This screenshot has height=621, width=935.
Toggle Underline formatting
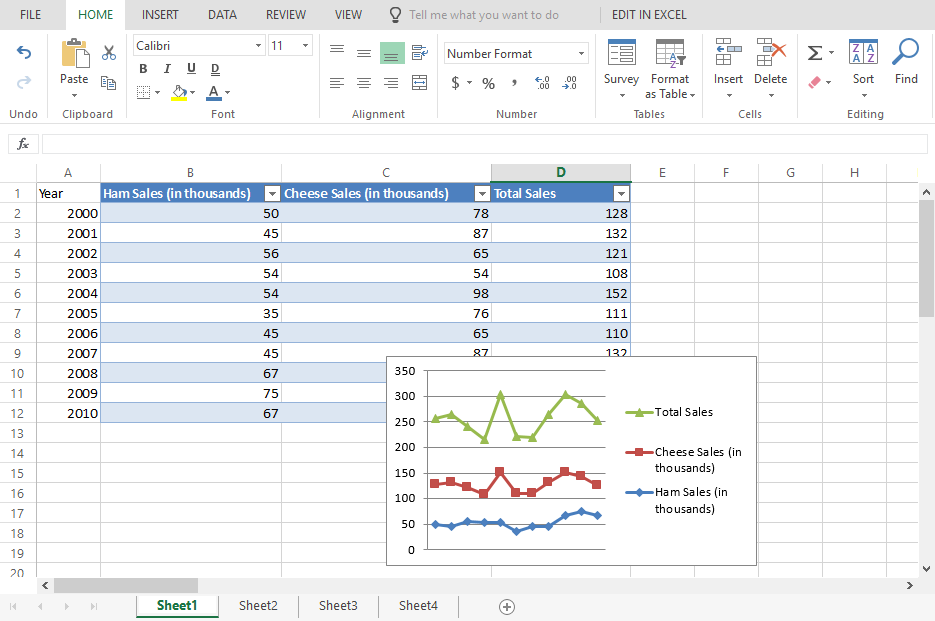click(x=191, y=69)
